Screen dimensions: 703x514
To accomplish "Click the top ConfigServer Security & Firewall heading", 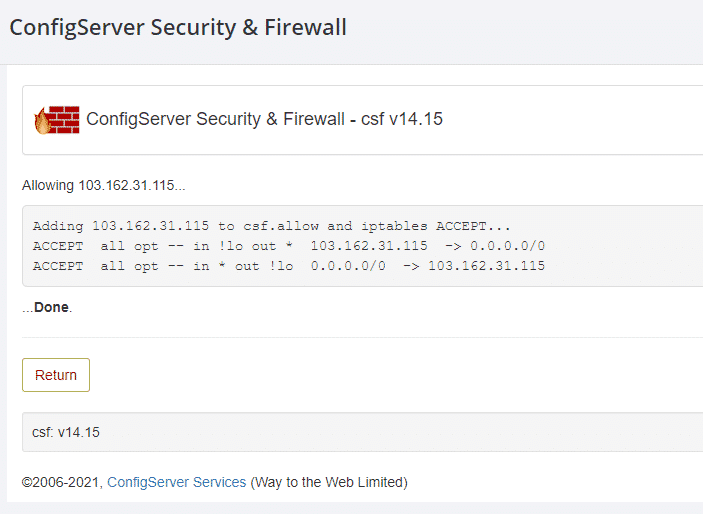I will [178, 28].
